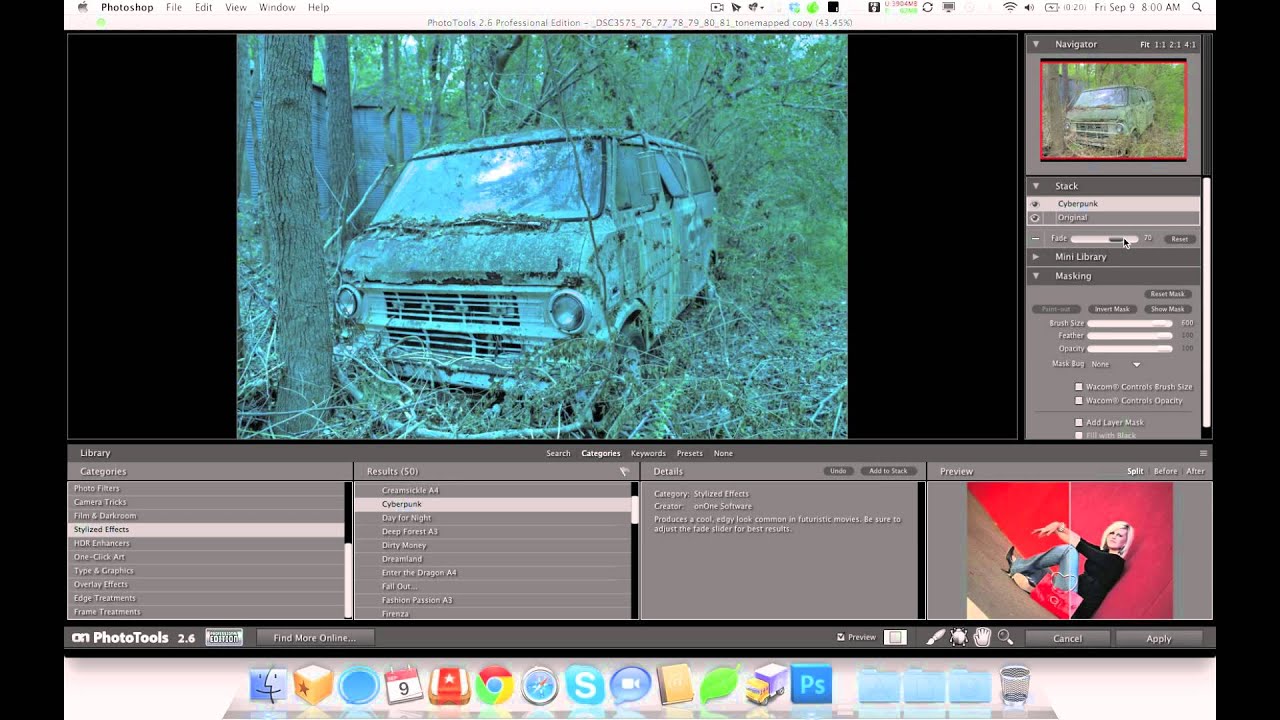Viewport: 1280px width, 720px height.
Task: Open the Photoshop File menu
Action: (x=174, y=7)
